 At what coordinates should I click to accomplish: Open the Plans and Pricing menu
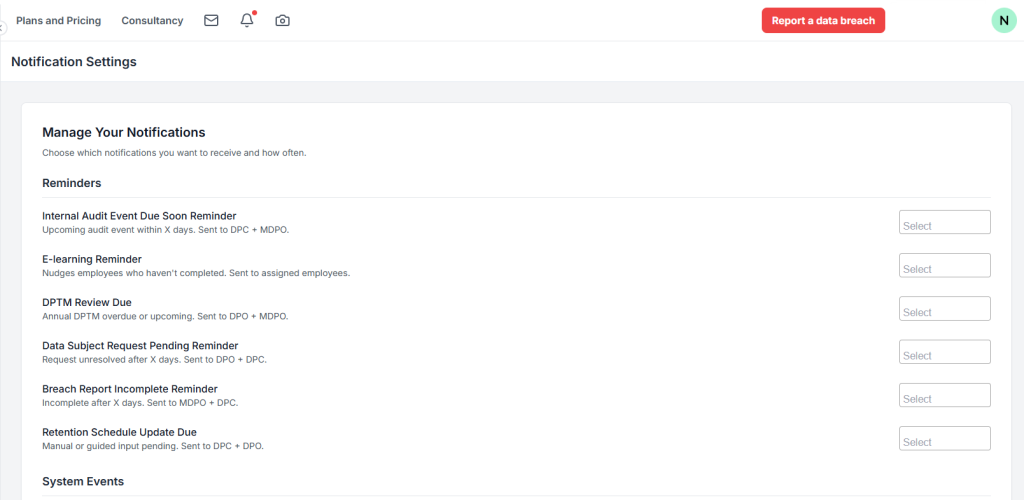58,20
